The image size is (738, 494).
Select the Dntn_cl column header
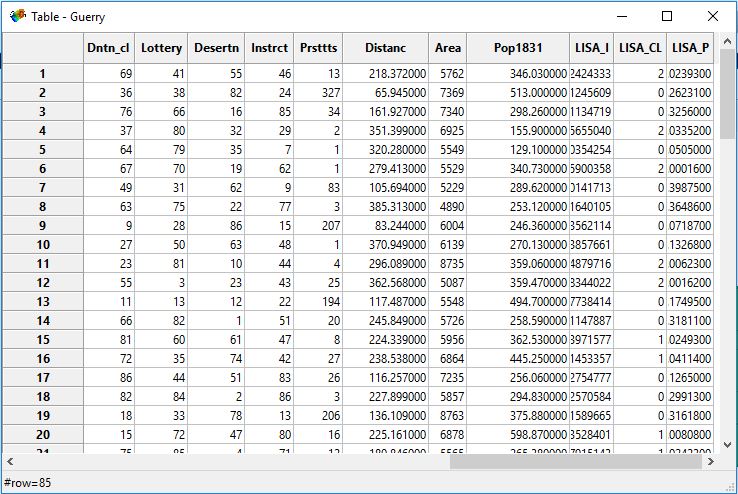point(109,48)
